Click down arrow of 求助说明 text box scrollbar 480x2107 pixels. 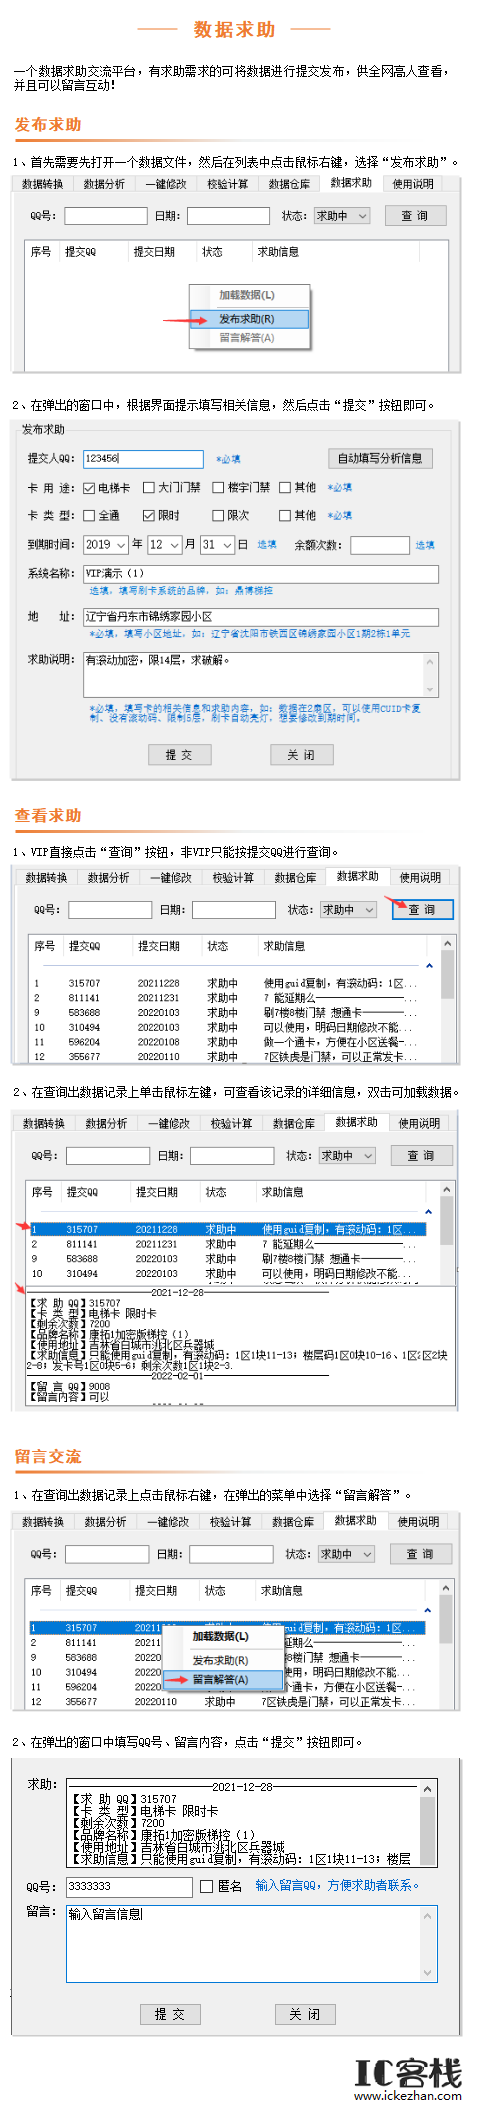(432, 690)
